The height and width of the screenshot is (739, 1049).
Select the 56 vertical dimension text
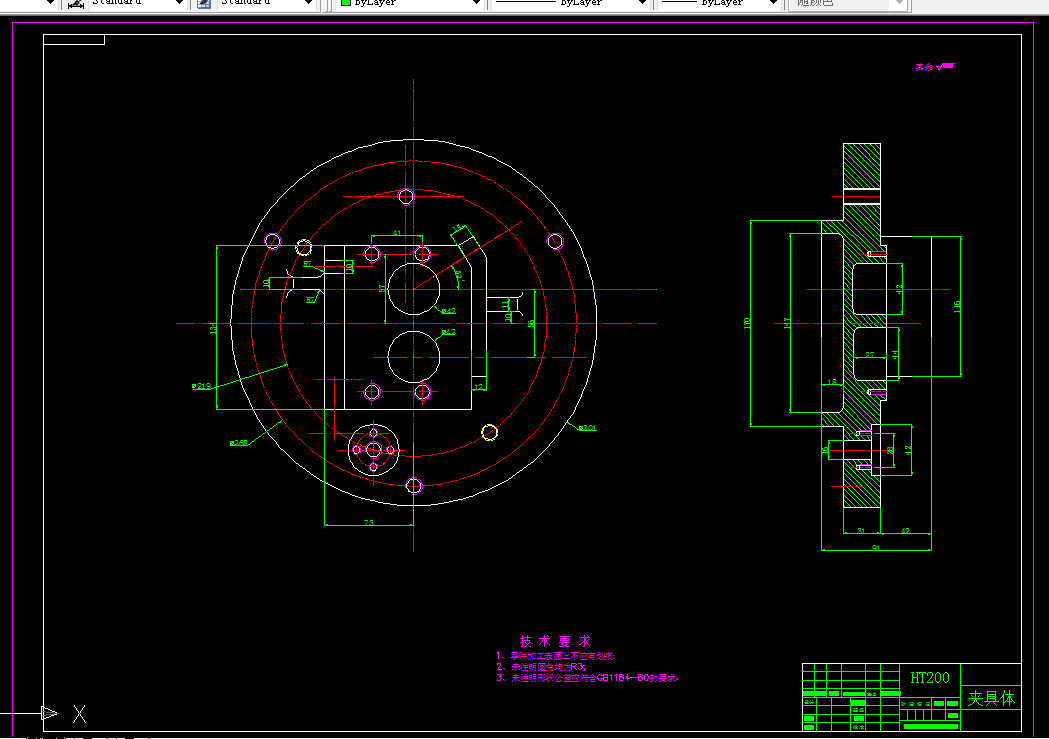(x=531, y=323)
